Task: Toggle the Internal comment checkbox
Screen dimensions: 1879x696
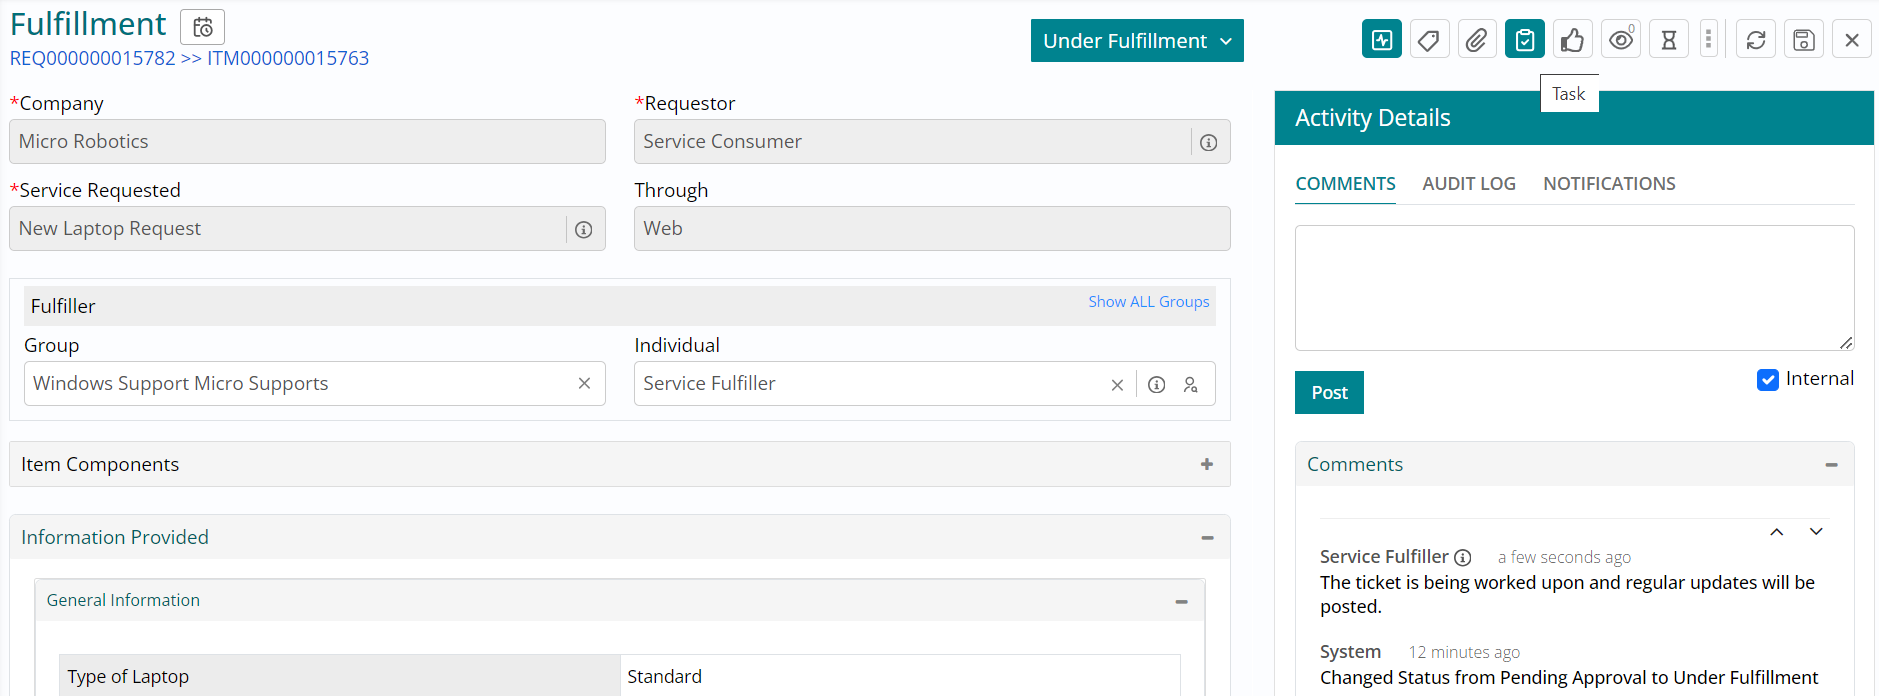Action: click(1767, 380)
